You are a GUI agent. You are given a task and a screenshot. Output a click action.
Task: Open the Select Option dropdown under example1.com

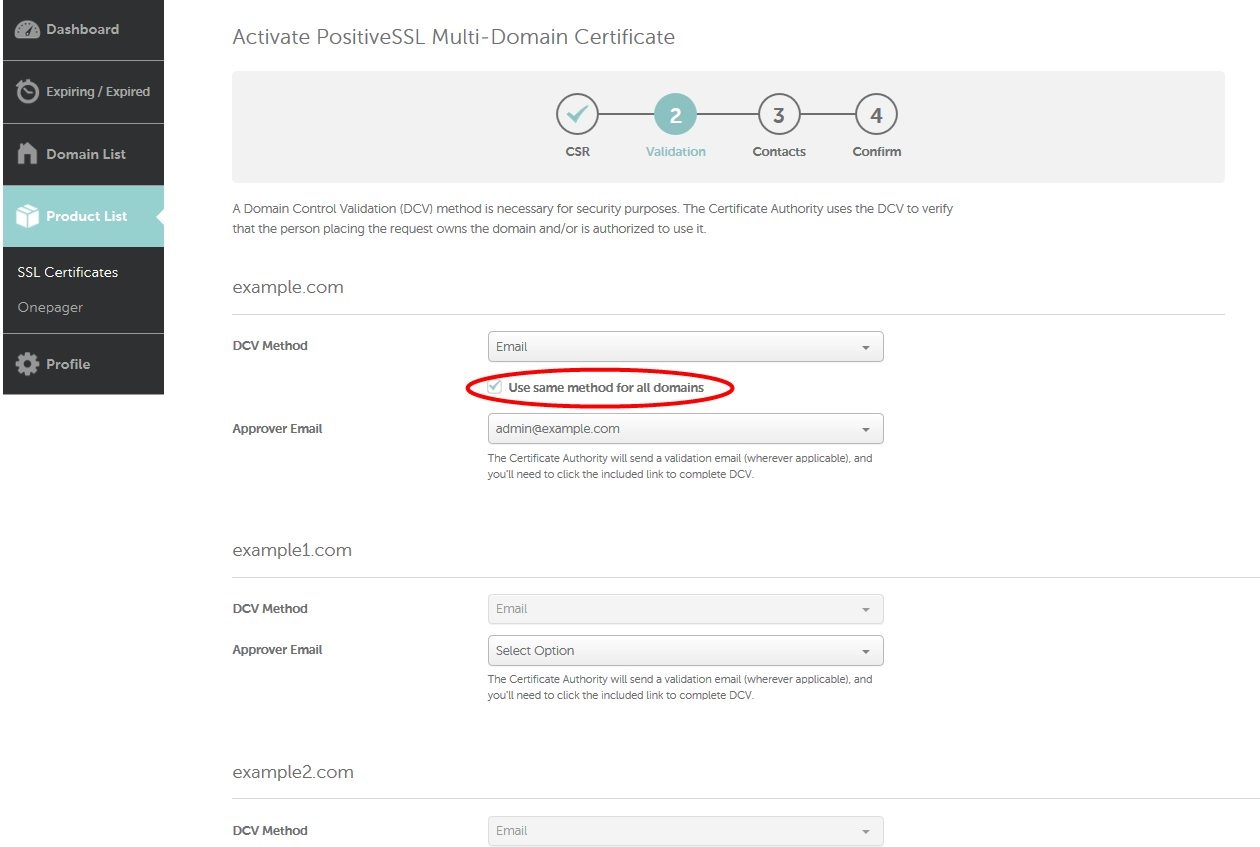tap(685, 650)
